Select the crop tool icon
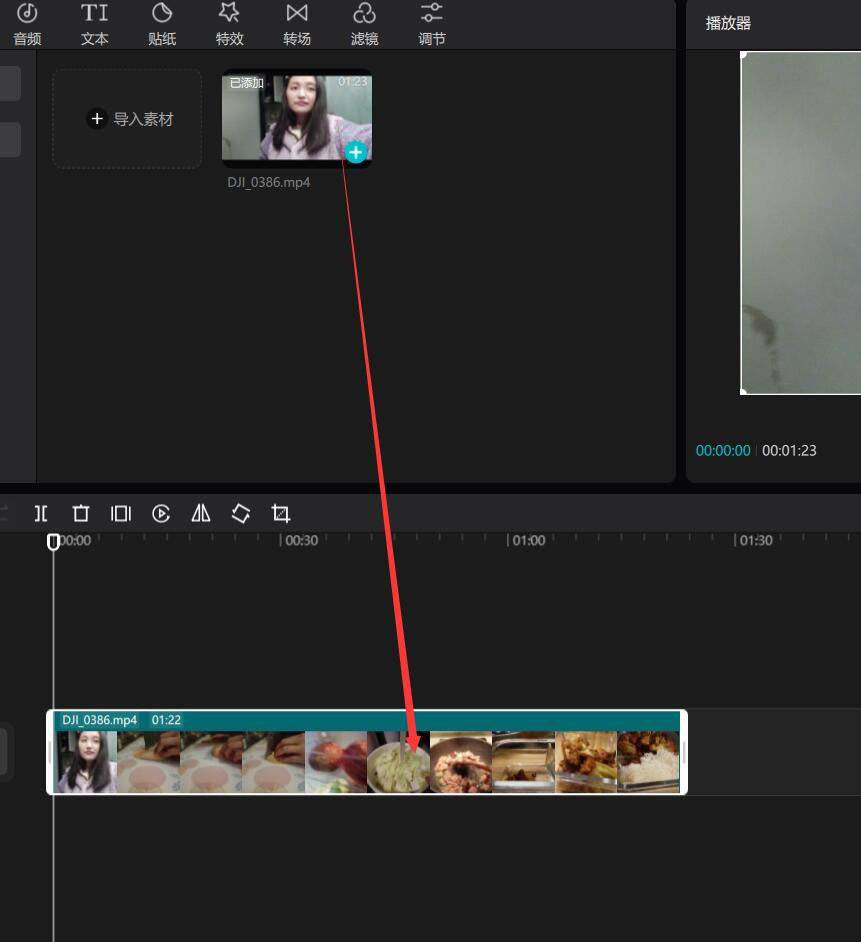This screenshot has width=861, height=942. (x=281, y=513)
